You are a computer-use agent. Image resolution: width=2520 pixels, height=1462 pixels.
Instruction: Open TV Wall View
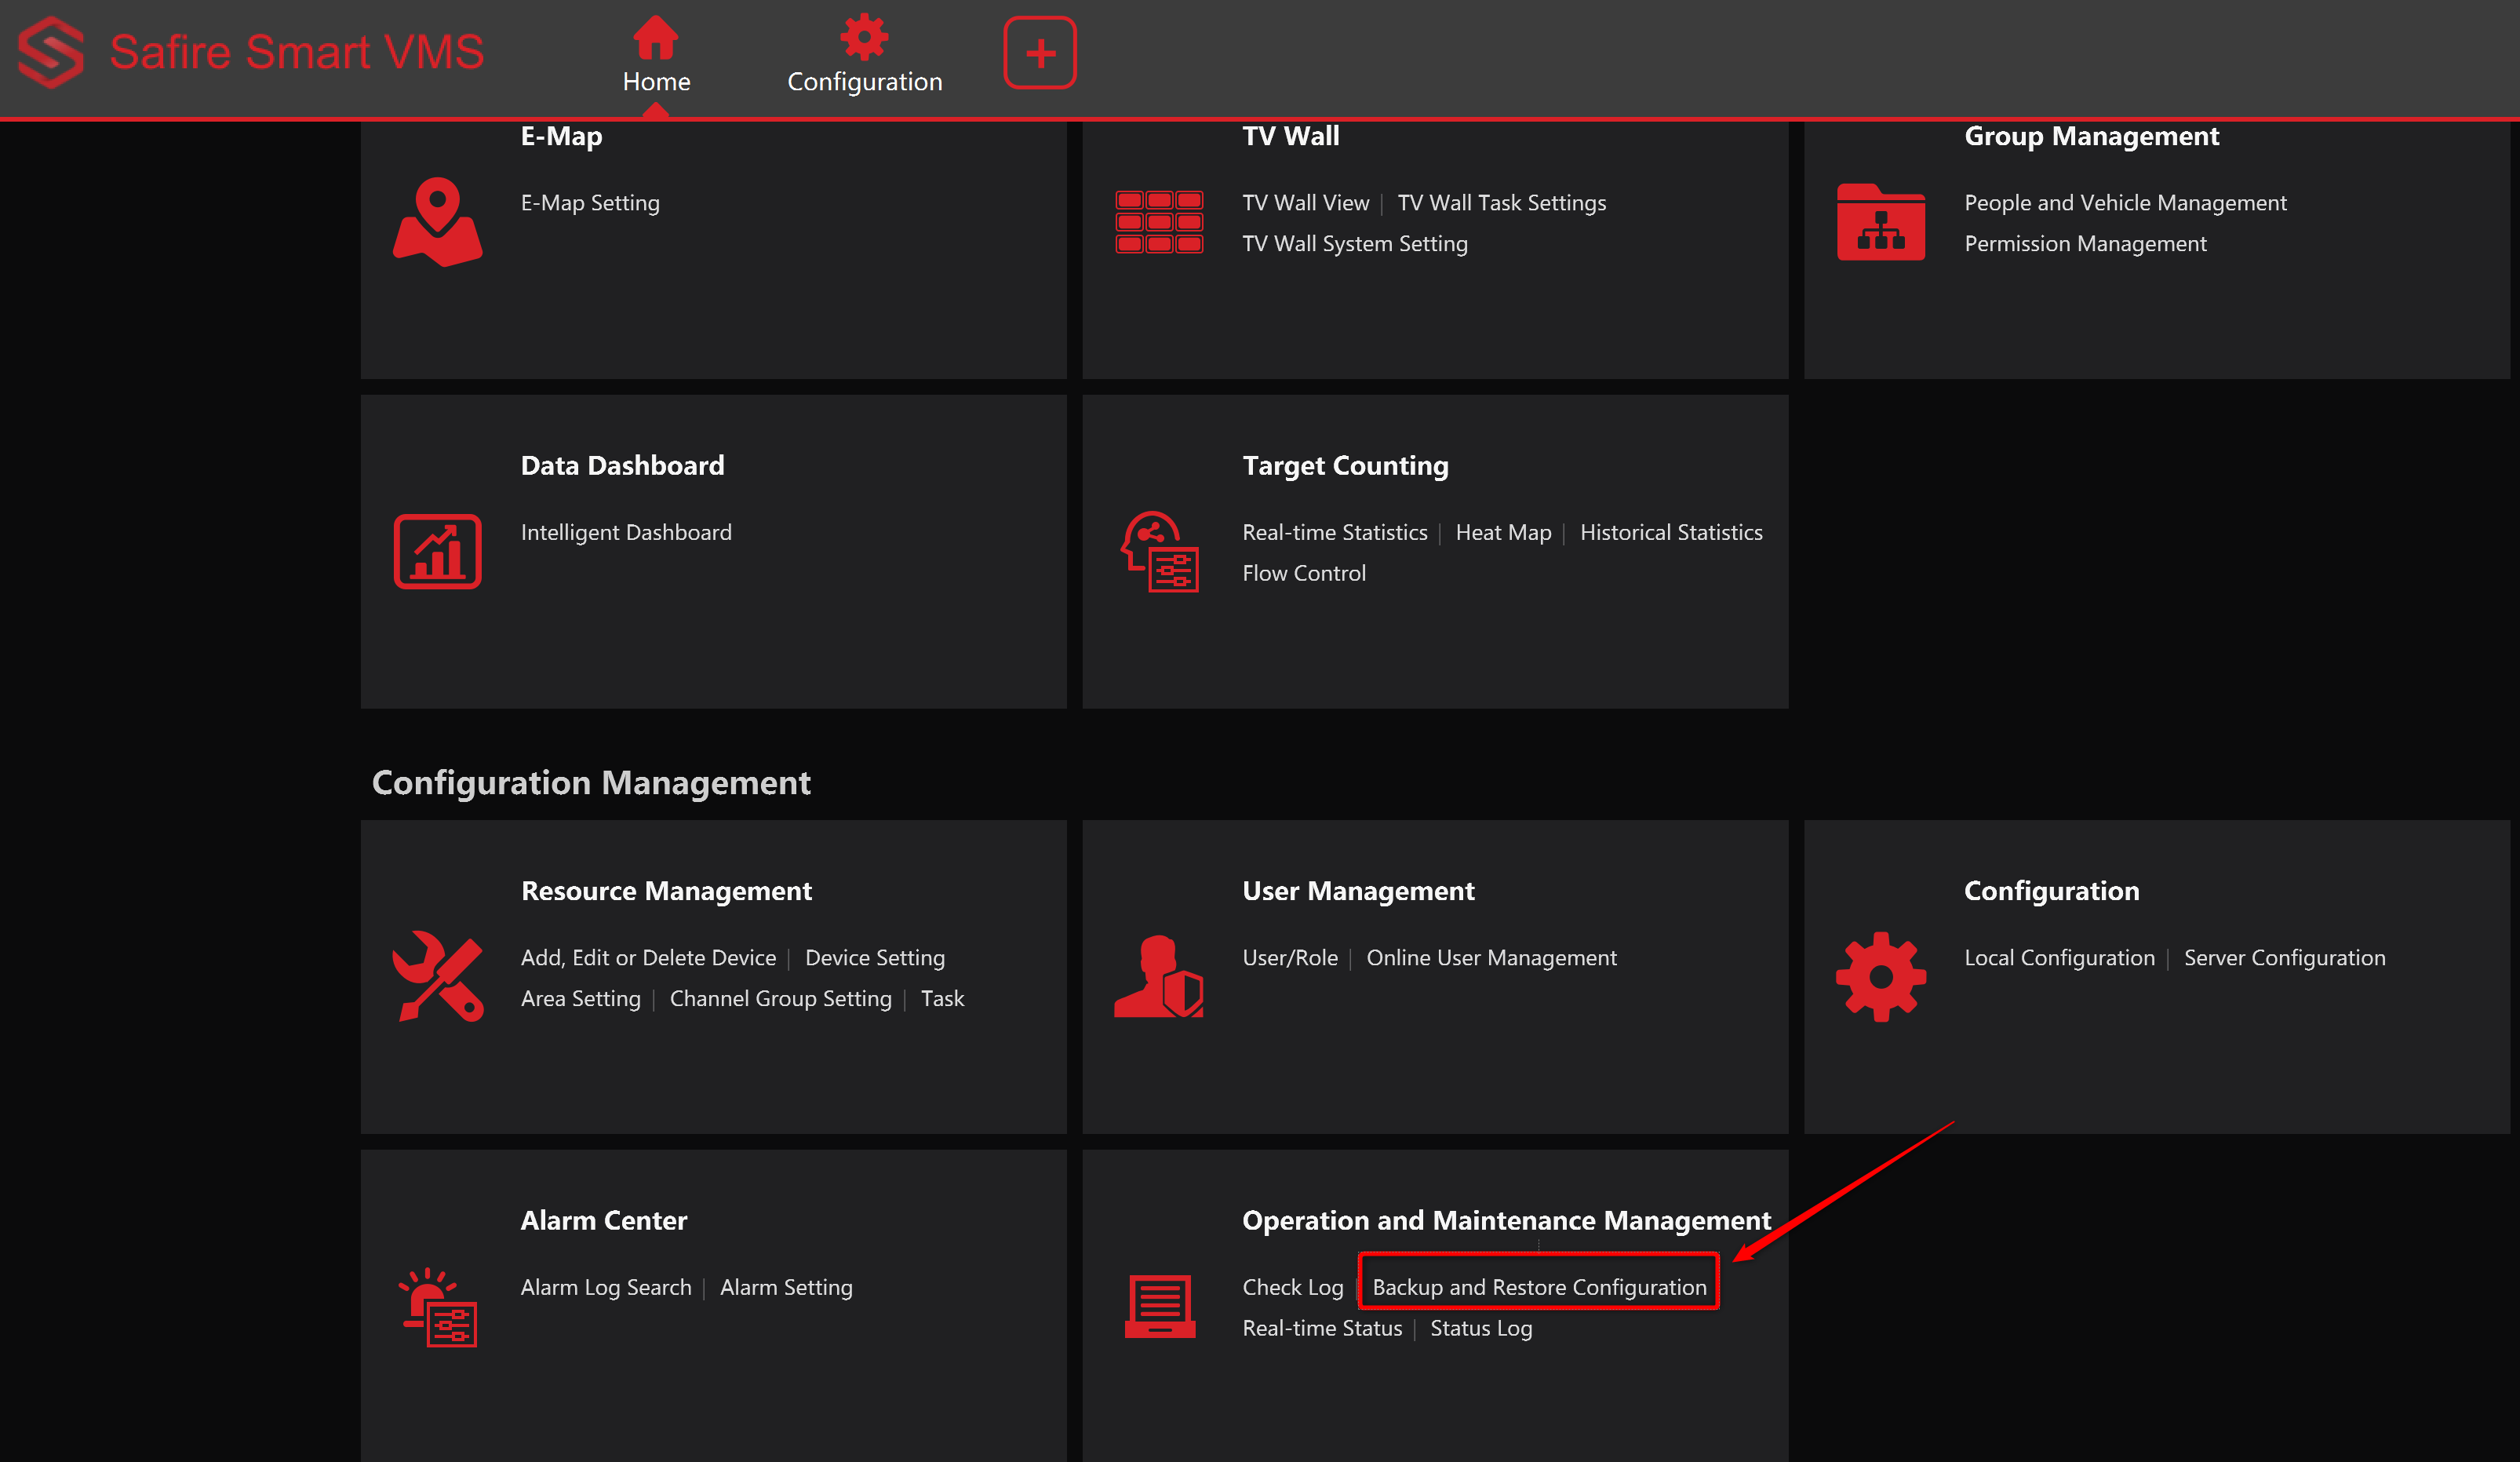1305,202
